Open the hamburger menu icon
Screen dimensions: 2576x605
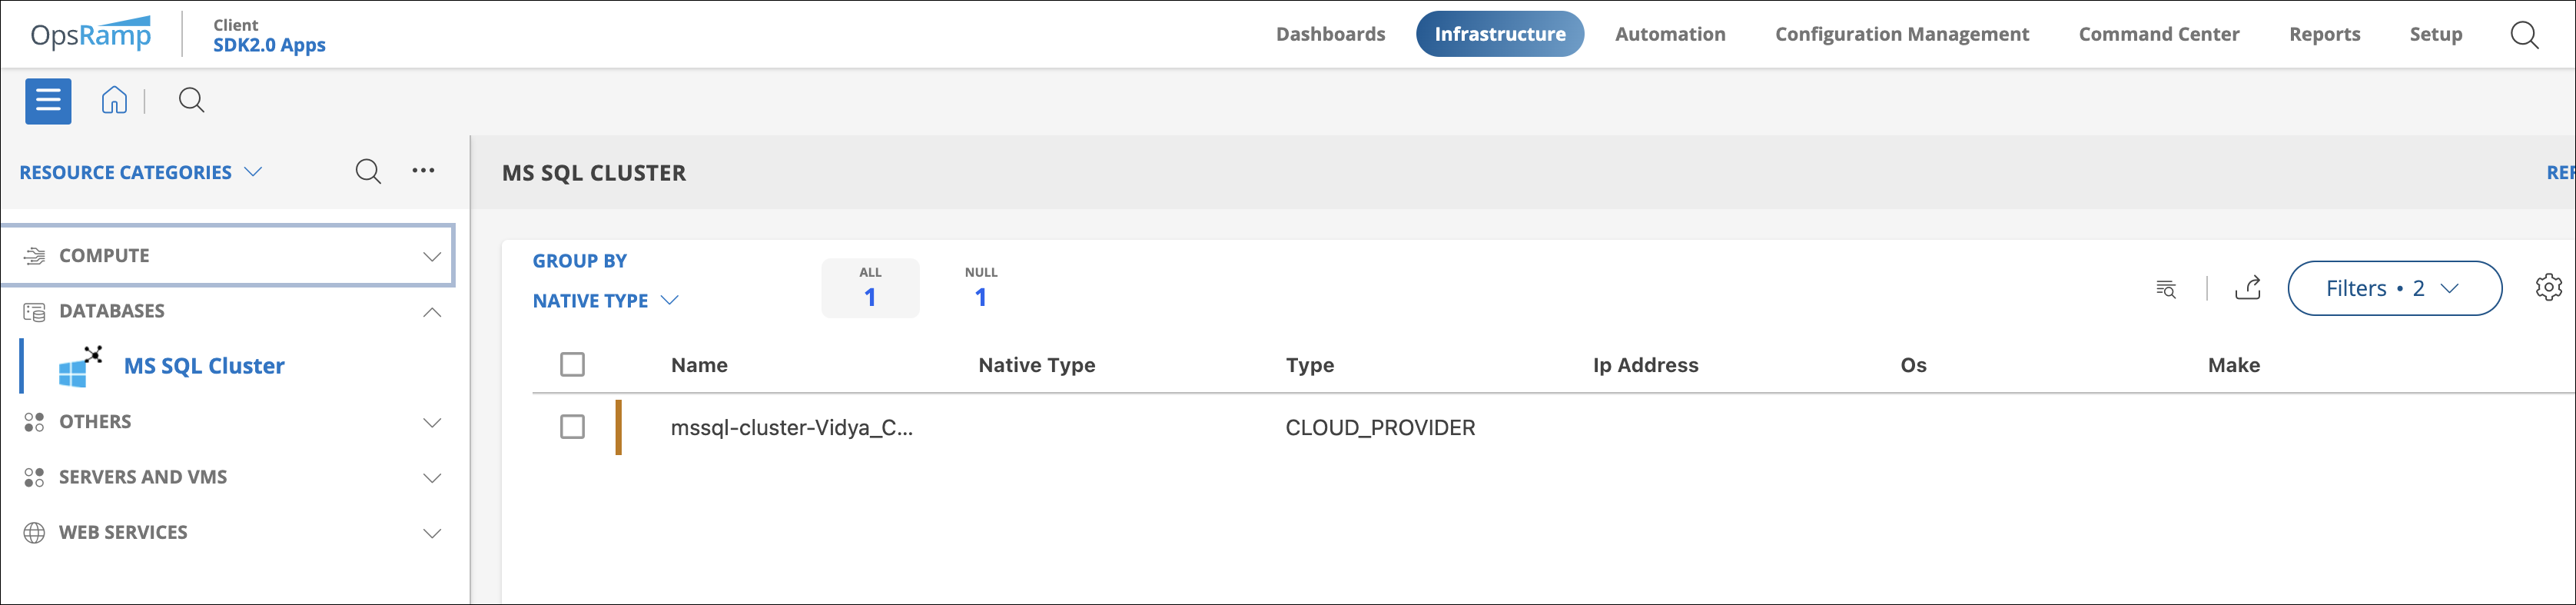tap(47, 100)
